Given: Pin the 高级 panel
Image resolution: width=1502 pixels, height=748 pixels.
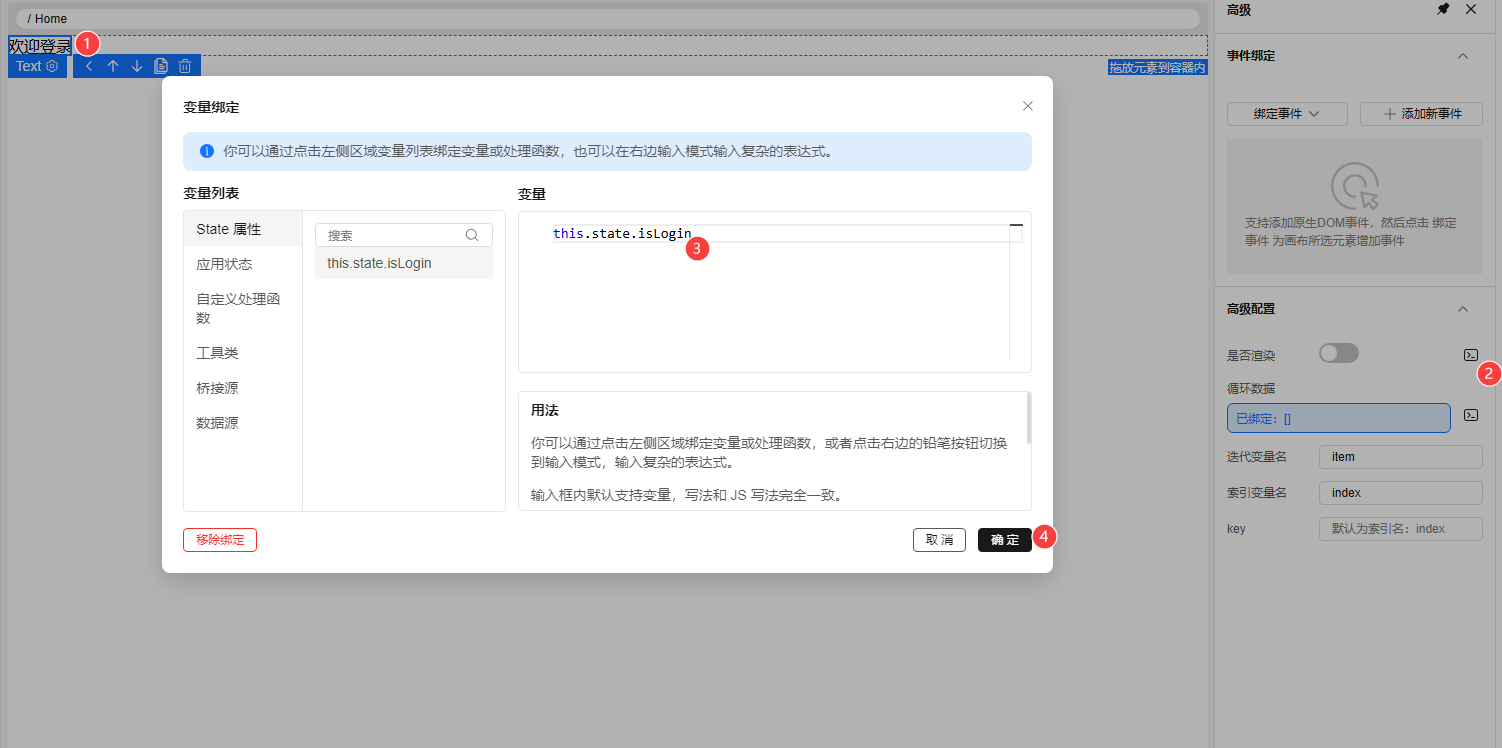Looking at the screenshot, I should pyautogui.click(x=1443, y=9).
